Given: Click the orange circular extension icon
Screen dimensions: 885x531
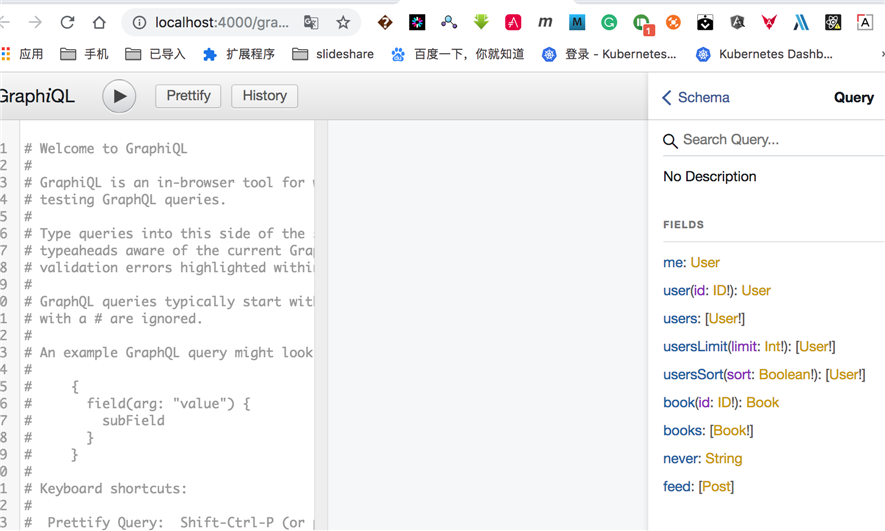Looking at the screenshot, I should point(673,23).
